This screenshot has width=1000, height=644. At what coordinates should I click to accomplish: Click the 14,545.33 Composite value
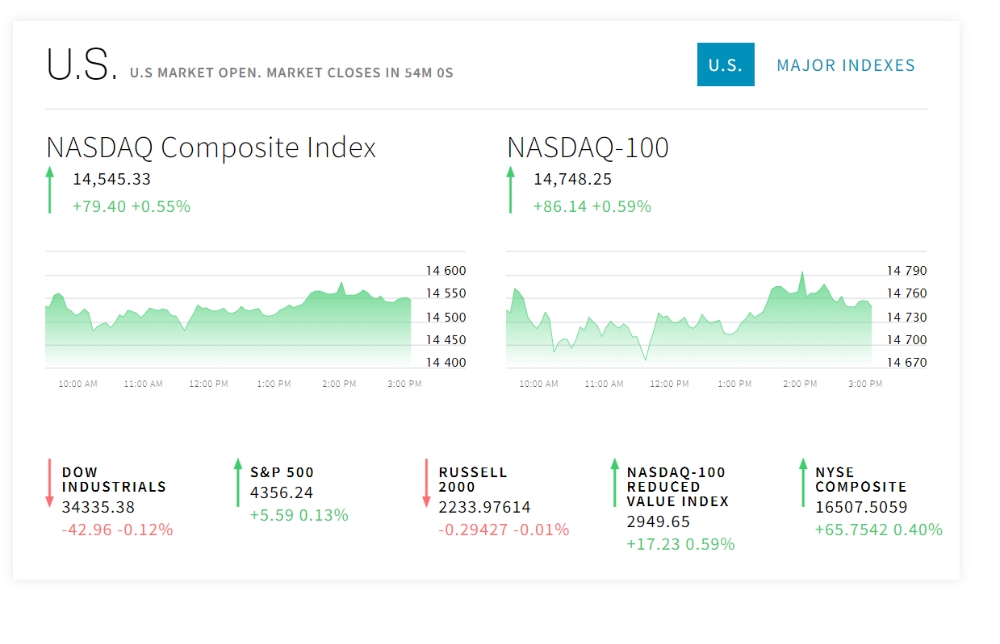coord(112,179)
